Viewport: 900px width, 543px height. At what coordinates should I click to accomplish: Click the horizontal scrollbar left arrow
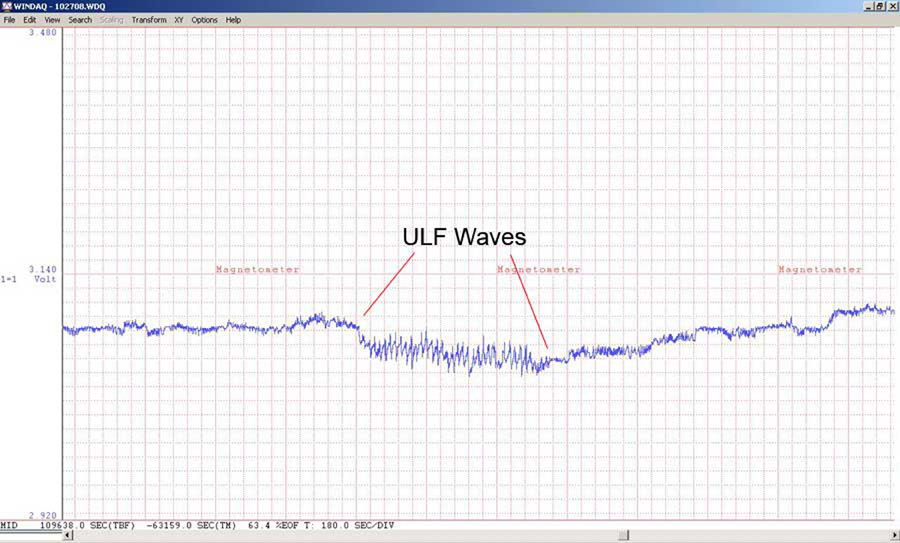tap(68, 536)
